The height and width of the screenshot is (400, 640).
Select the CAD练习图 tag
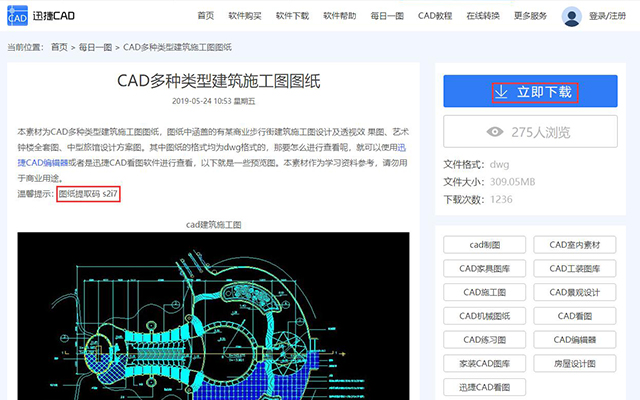pos(484,340)
